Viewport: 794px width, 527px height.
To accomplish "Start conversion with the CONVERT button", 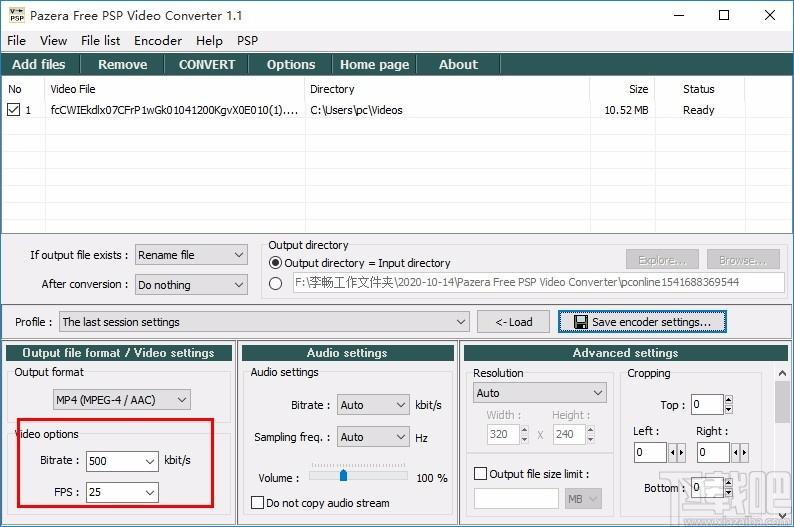I will pos(207,65).
